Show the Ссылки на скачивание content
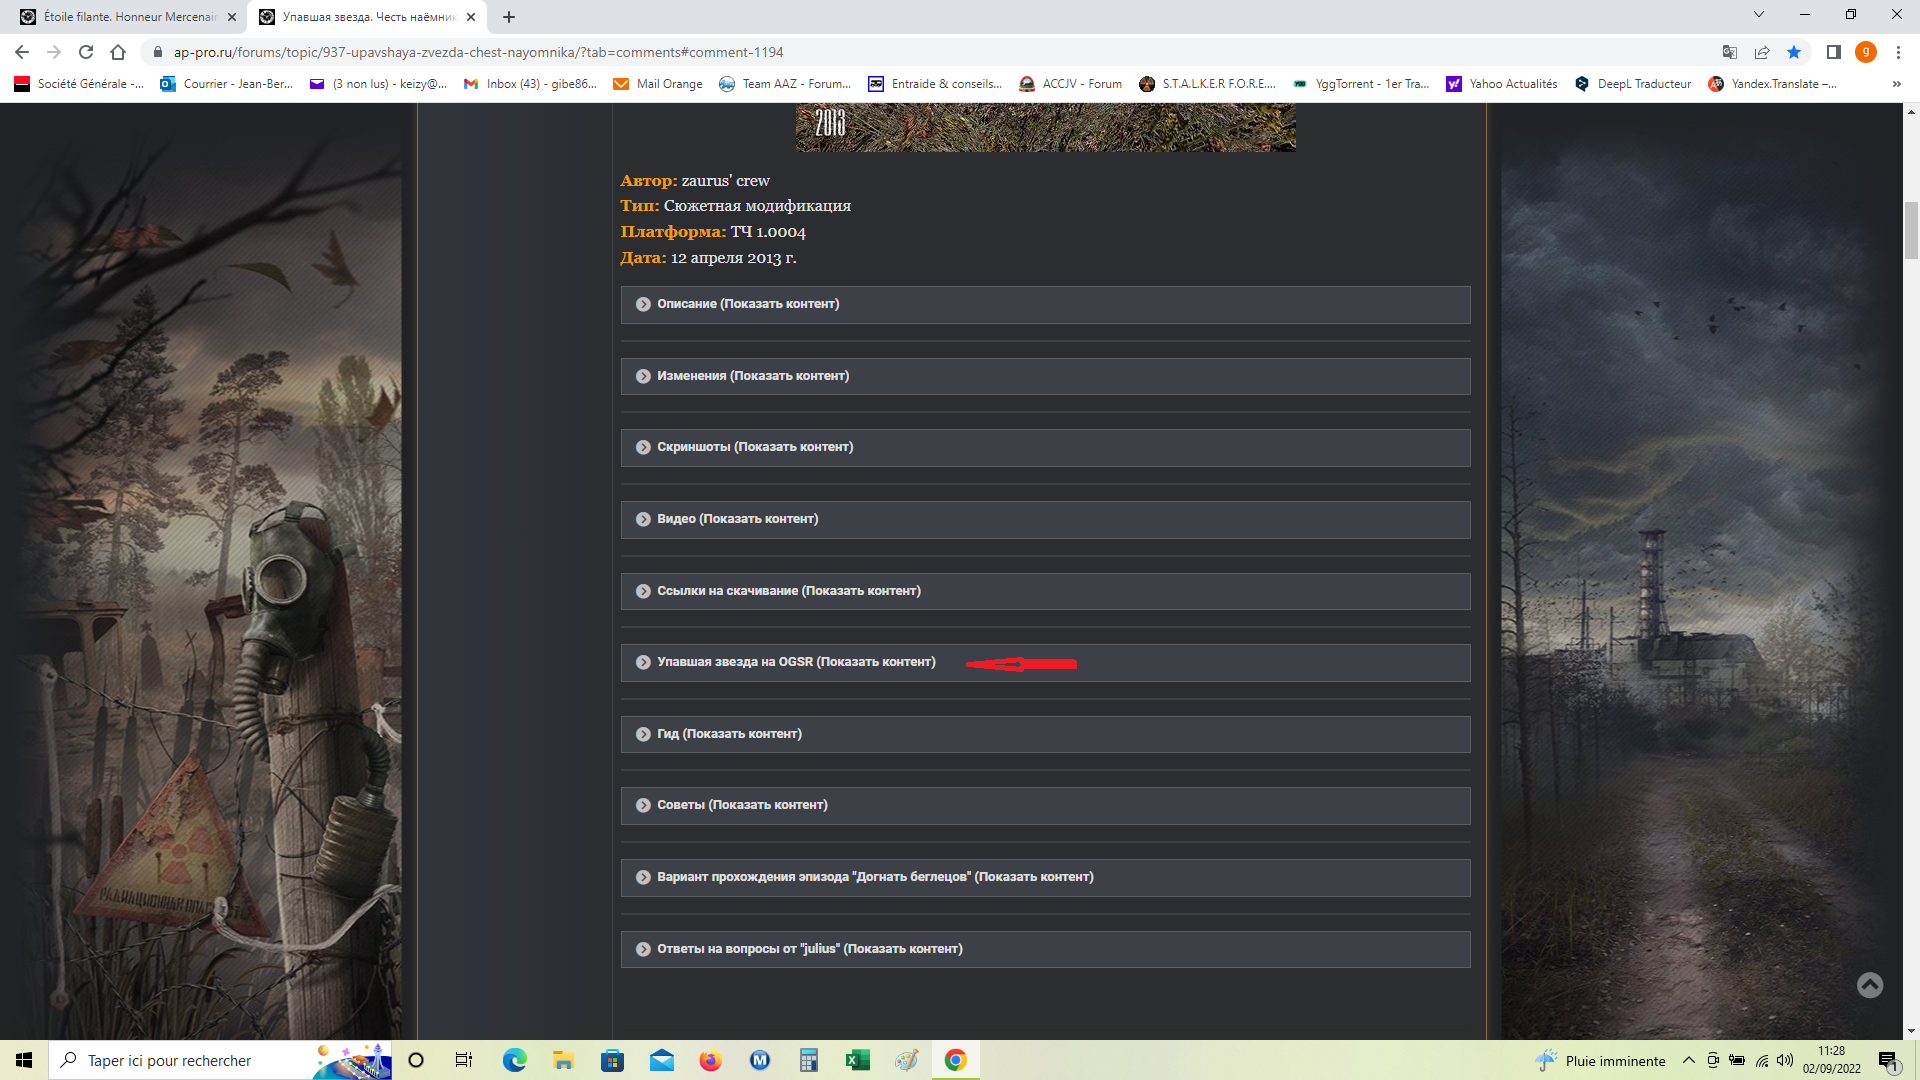Screen dimensions: 1920x1080 788,591
